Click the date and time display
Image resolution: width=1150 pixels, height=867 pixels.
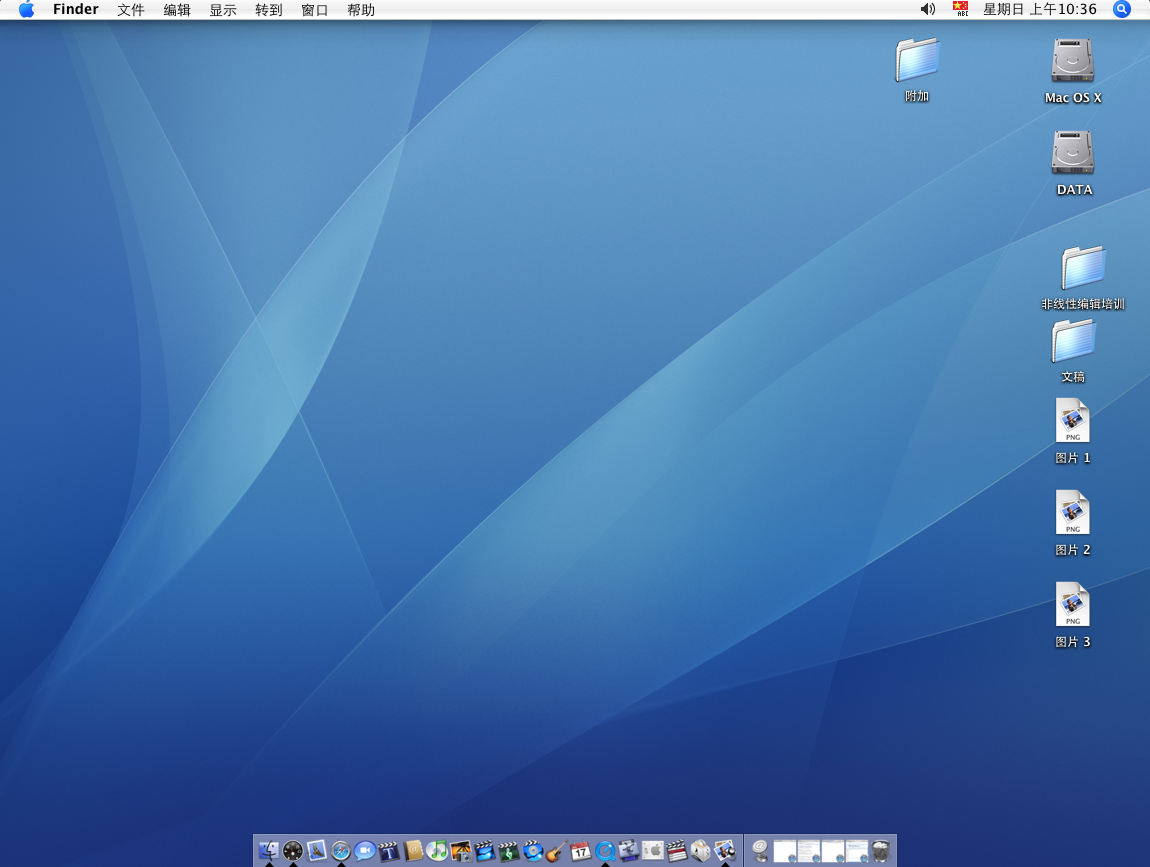coord(1040,10)
